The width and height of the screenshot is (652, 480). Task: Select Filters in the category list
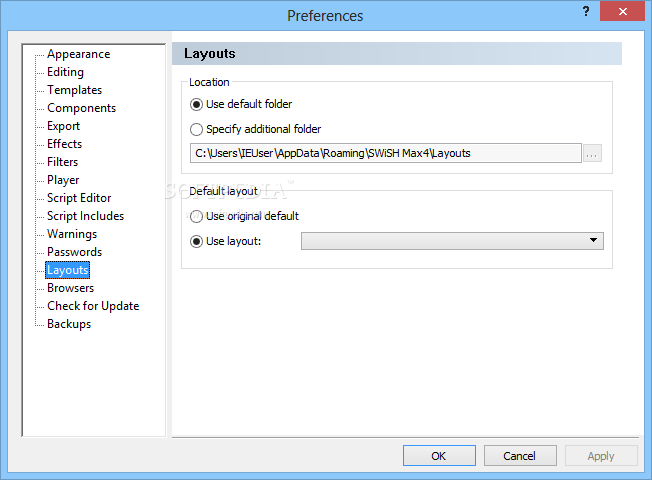click(x=62, y=162)
